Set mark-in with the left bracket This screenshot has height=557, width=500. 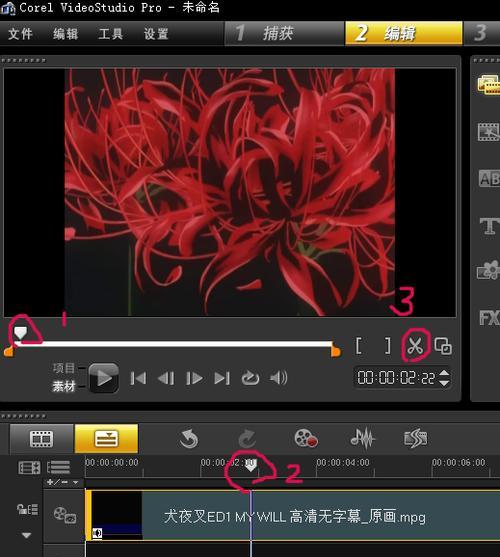pyautogui.click(x=359, y=345)
